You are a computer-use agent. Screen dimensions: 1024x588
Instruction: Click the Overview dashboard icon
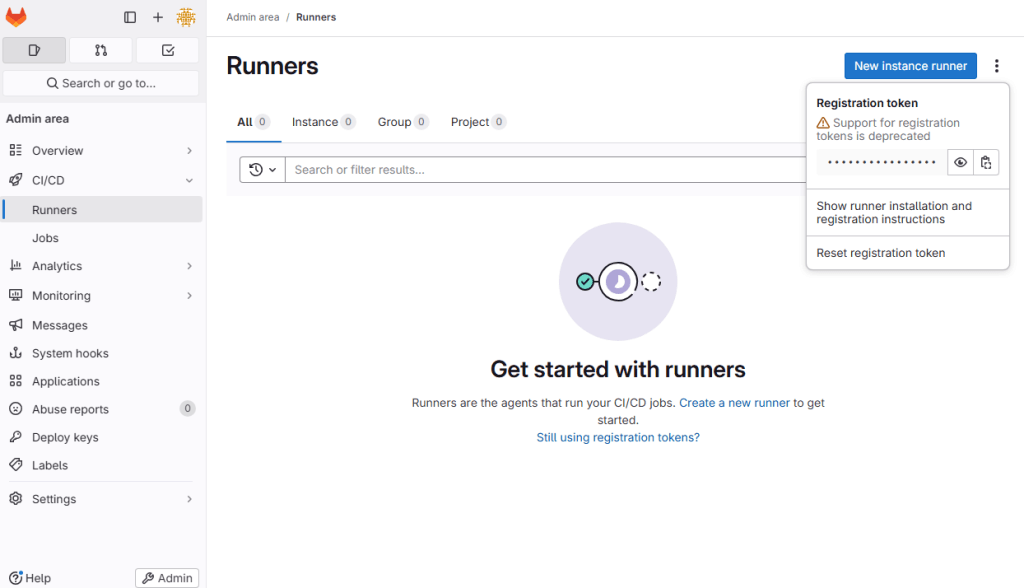[x=16, y=150]
